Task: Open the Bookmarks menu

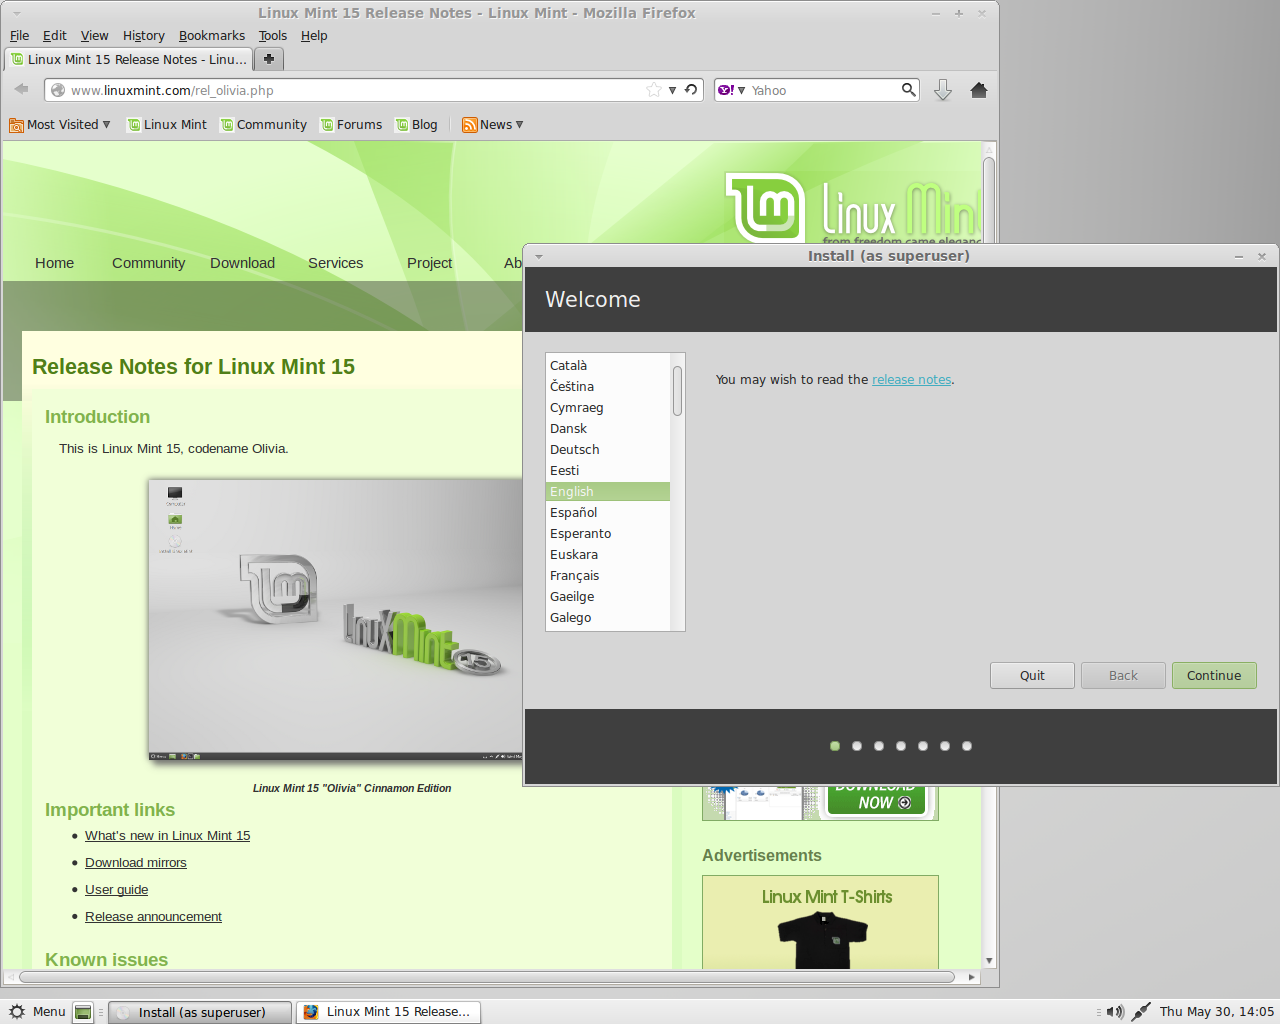Action: (x=211, y=36)
